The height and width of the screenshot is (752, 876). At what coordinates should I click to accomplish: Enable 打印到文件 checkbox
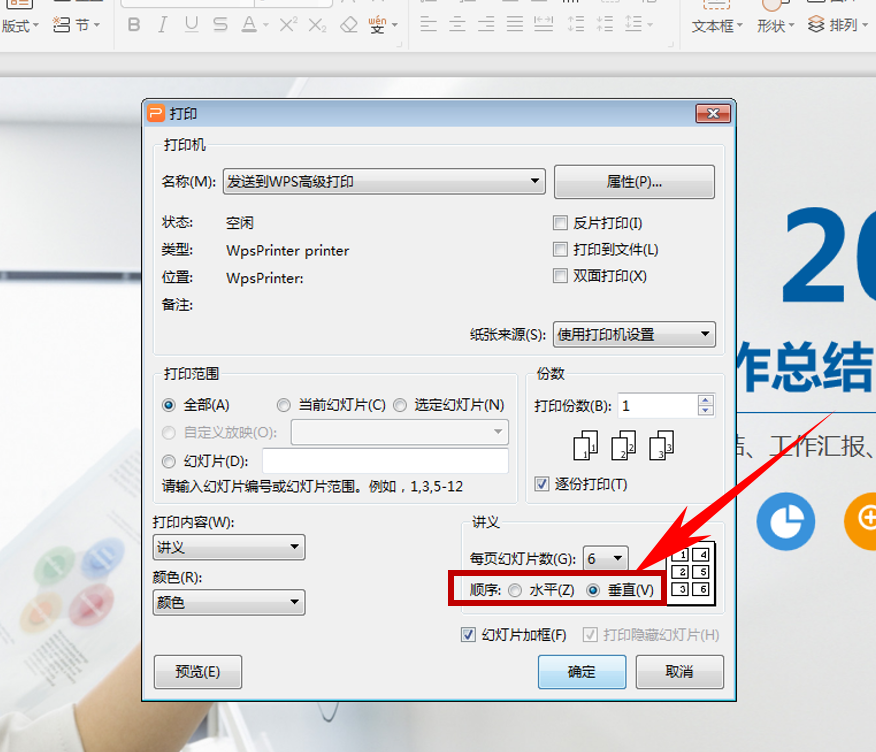560,249
